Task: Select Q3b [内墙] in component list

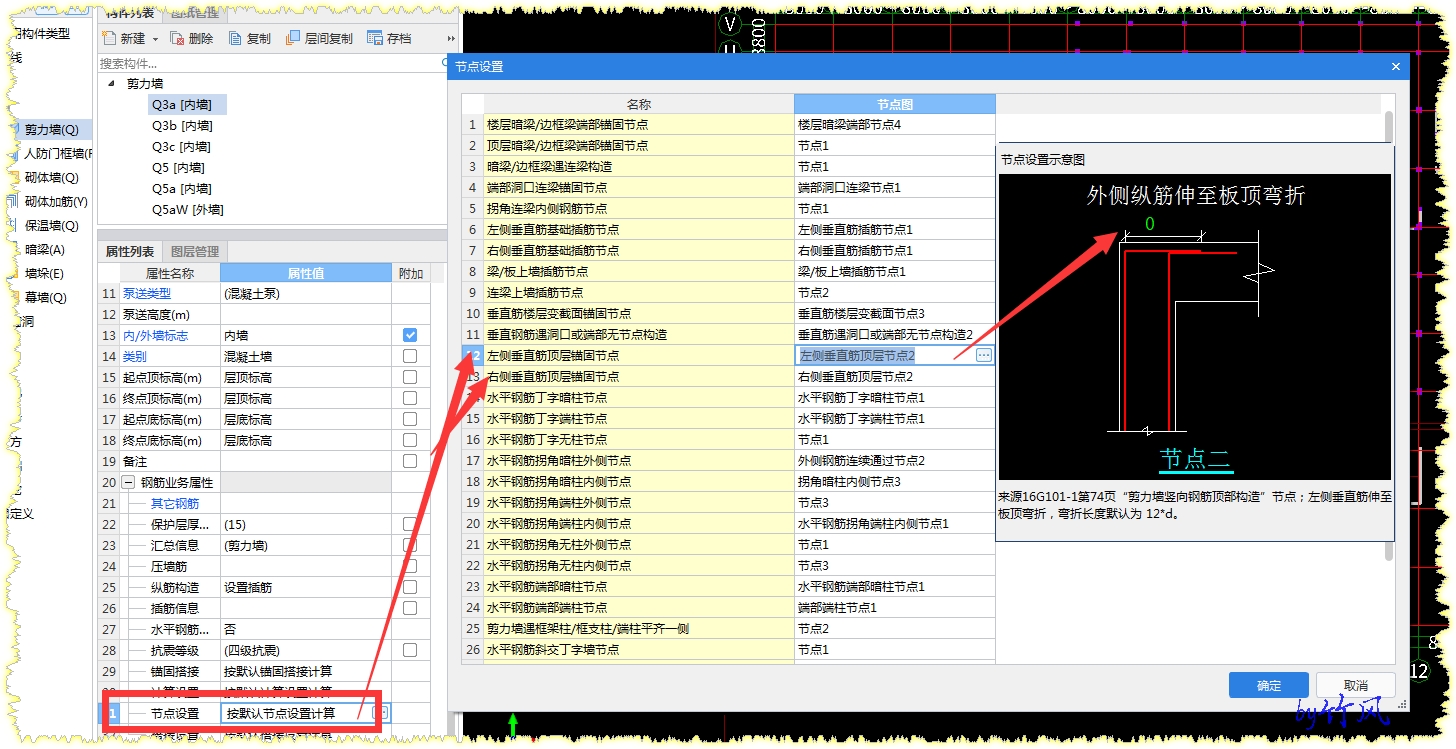Action: [182, 126]
